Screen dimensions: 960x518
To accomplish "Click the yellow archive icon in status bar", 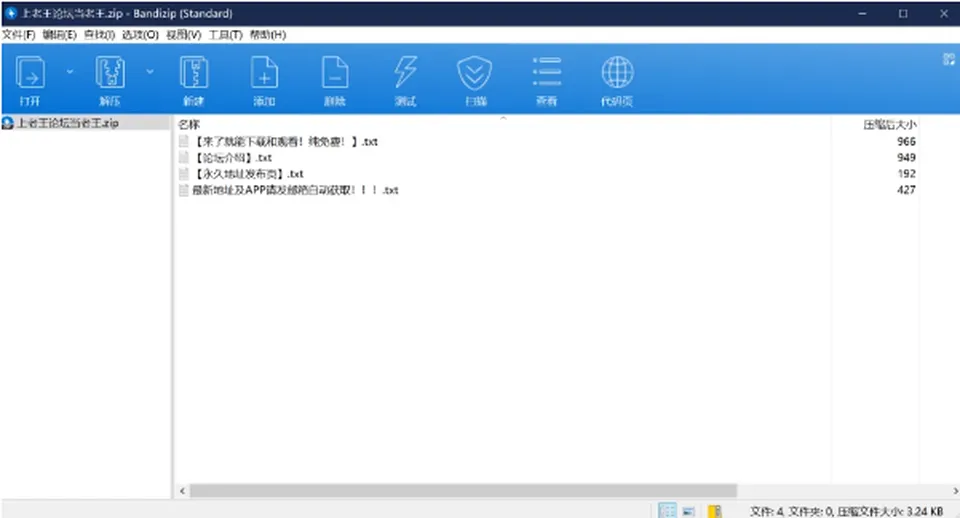I will (714, 511).
